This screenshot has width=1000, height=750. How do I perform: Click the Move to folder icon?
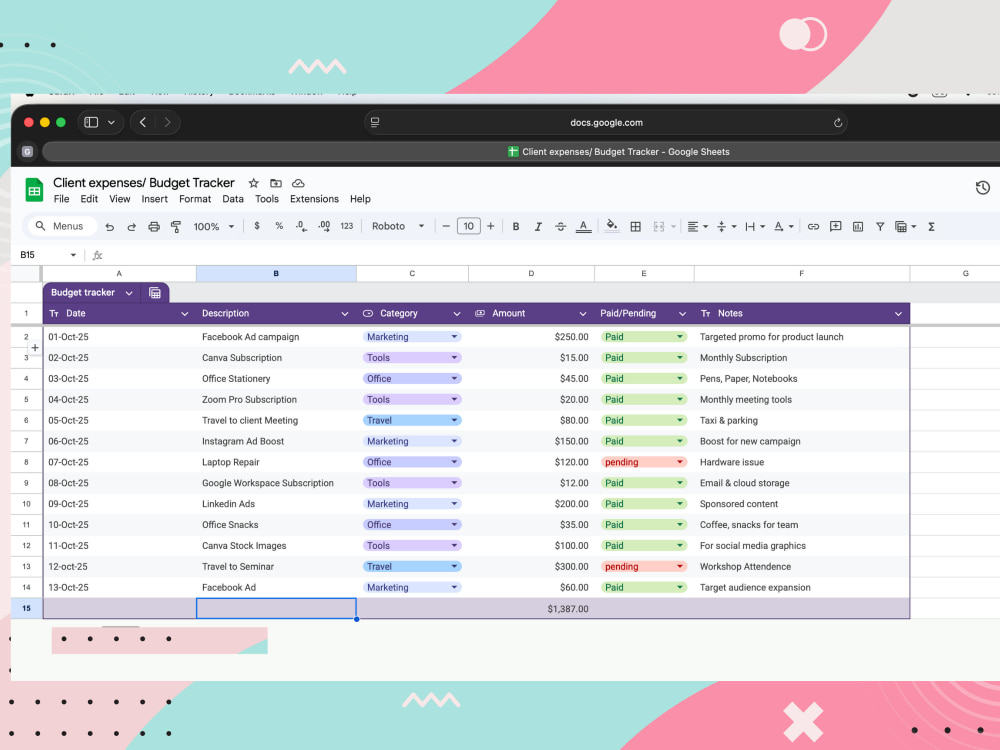tap(276, 183)
